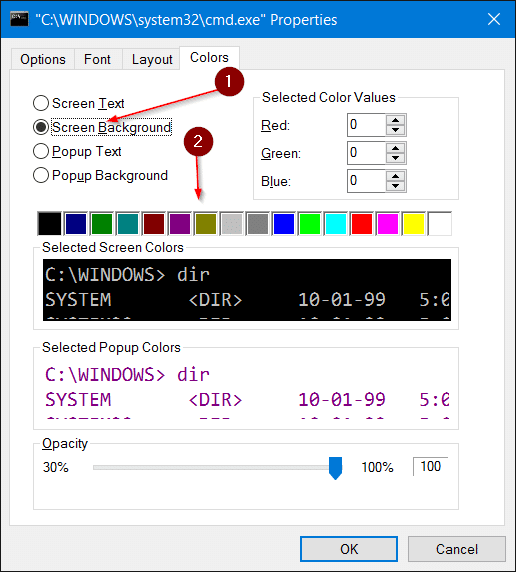Screen dimensions: 516x572
Task: Close the Properties dialog
Action: coord(494,19)
